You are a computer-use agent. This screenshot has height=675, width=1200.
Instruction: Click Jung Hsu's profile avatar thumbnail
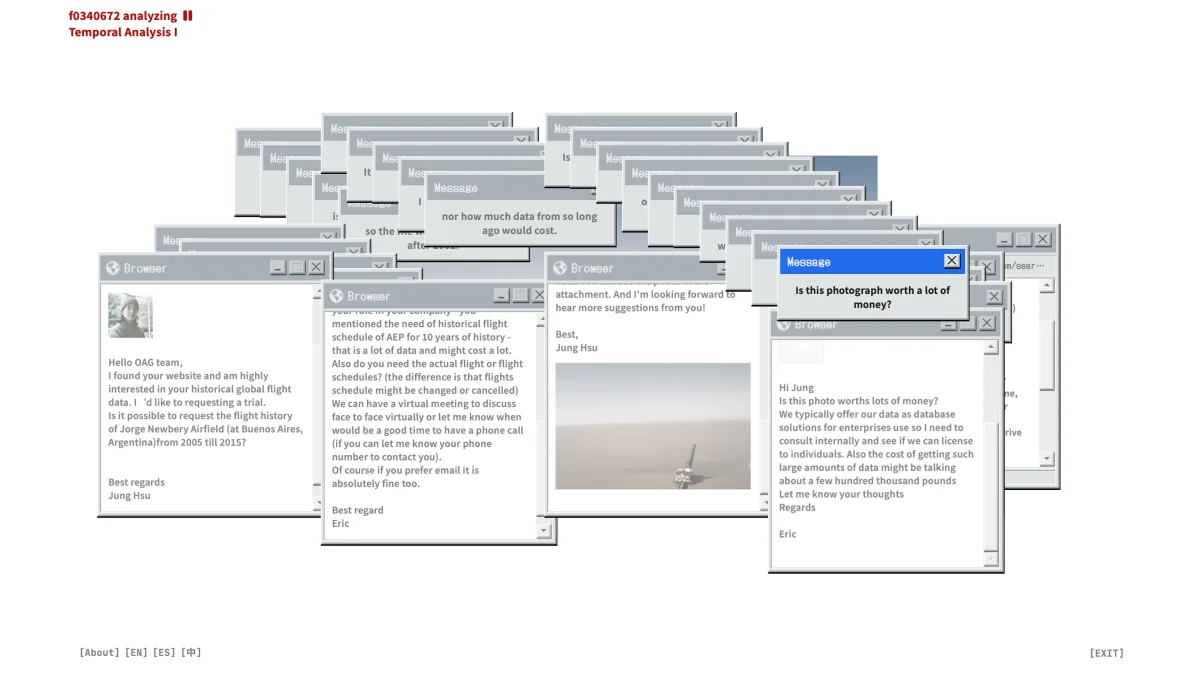[x=130, y=315]
